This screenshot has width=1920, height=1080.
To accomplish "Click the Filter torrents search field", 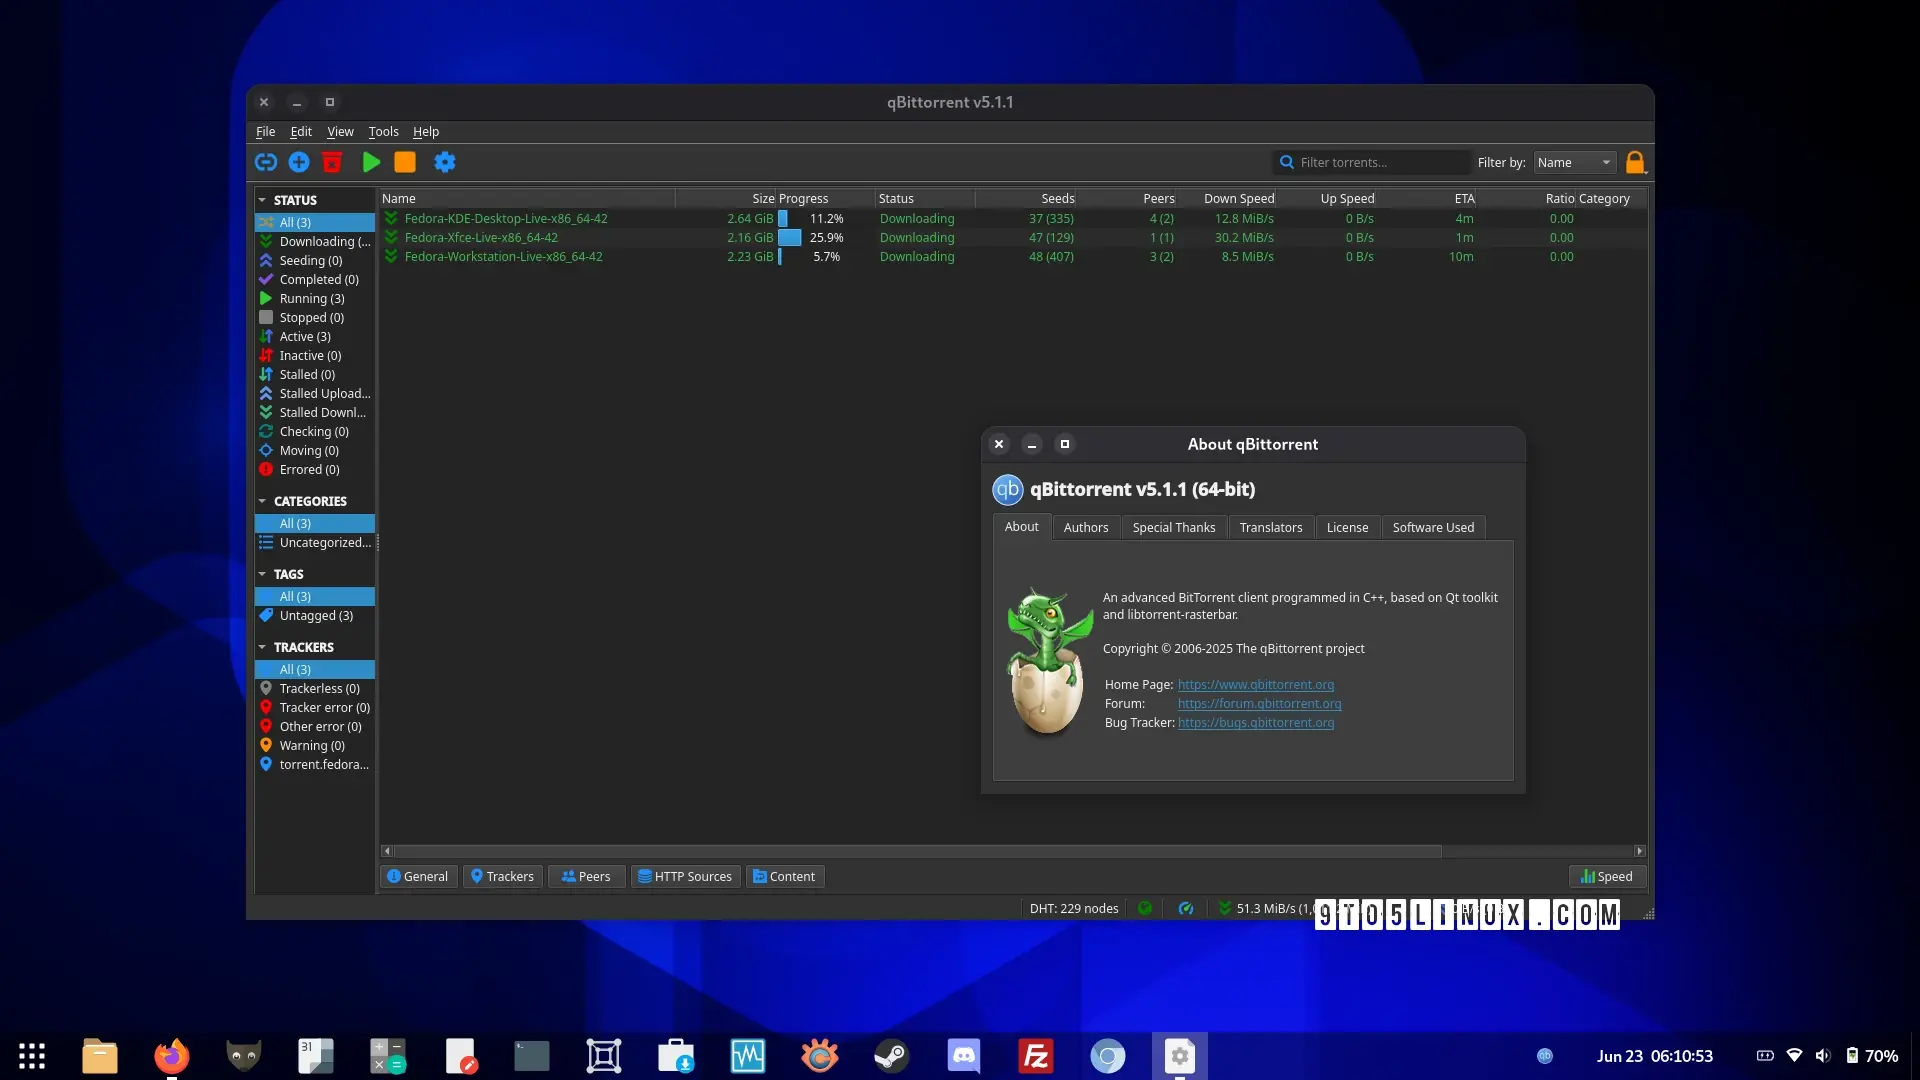I will tap(1374, 162).
